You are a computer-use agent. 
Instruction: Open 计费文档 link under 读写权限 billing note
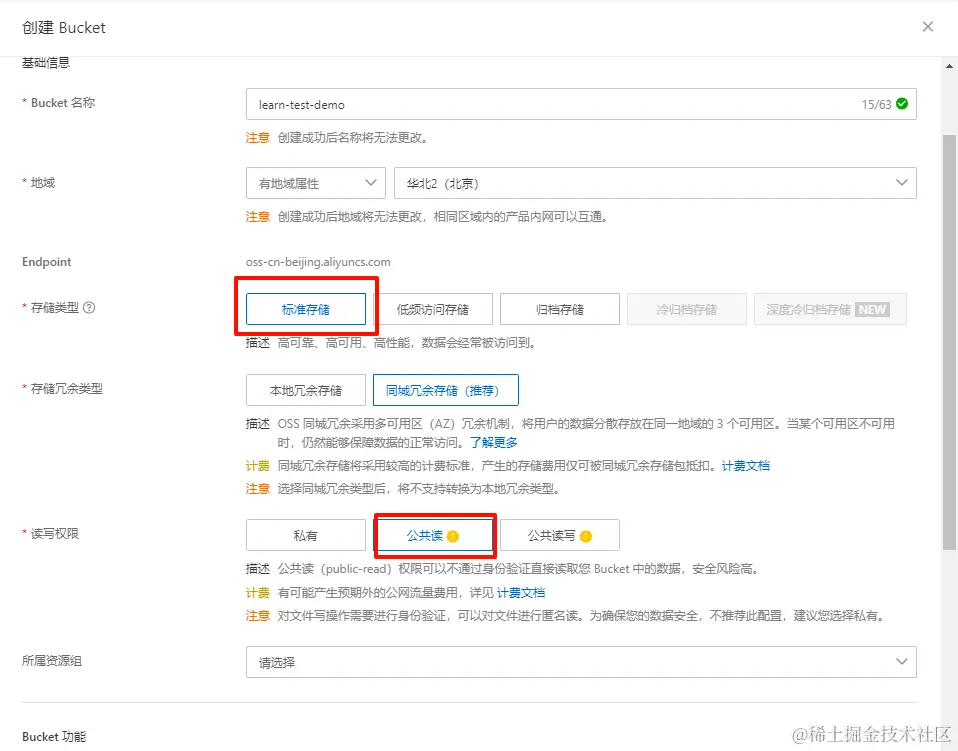click(x=521, y=593)
